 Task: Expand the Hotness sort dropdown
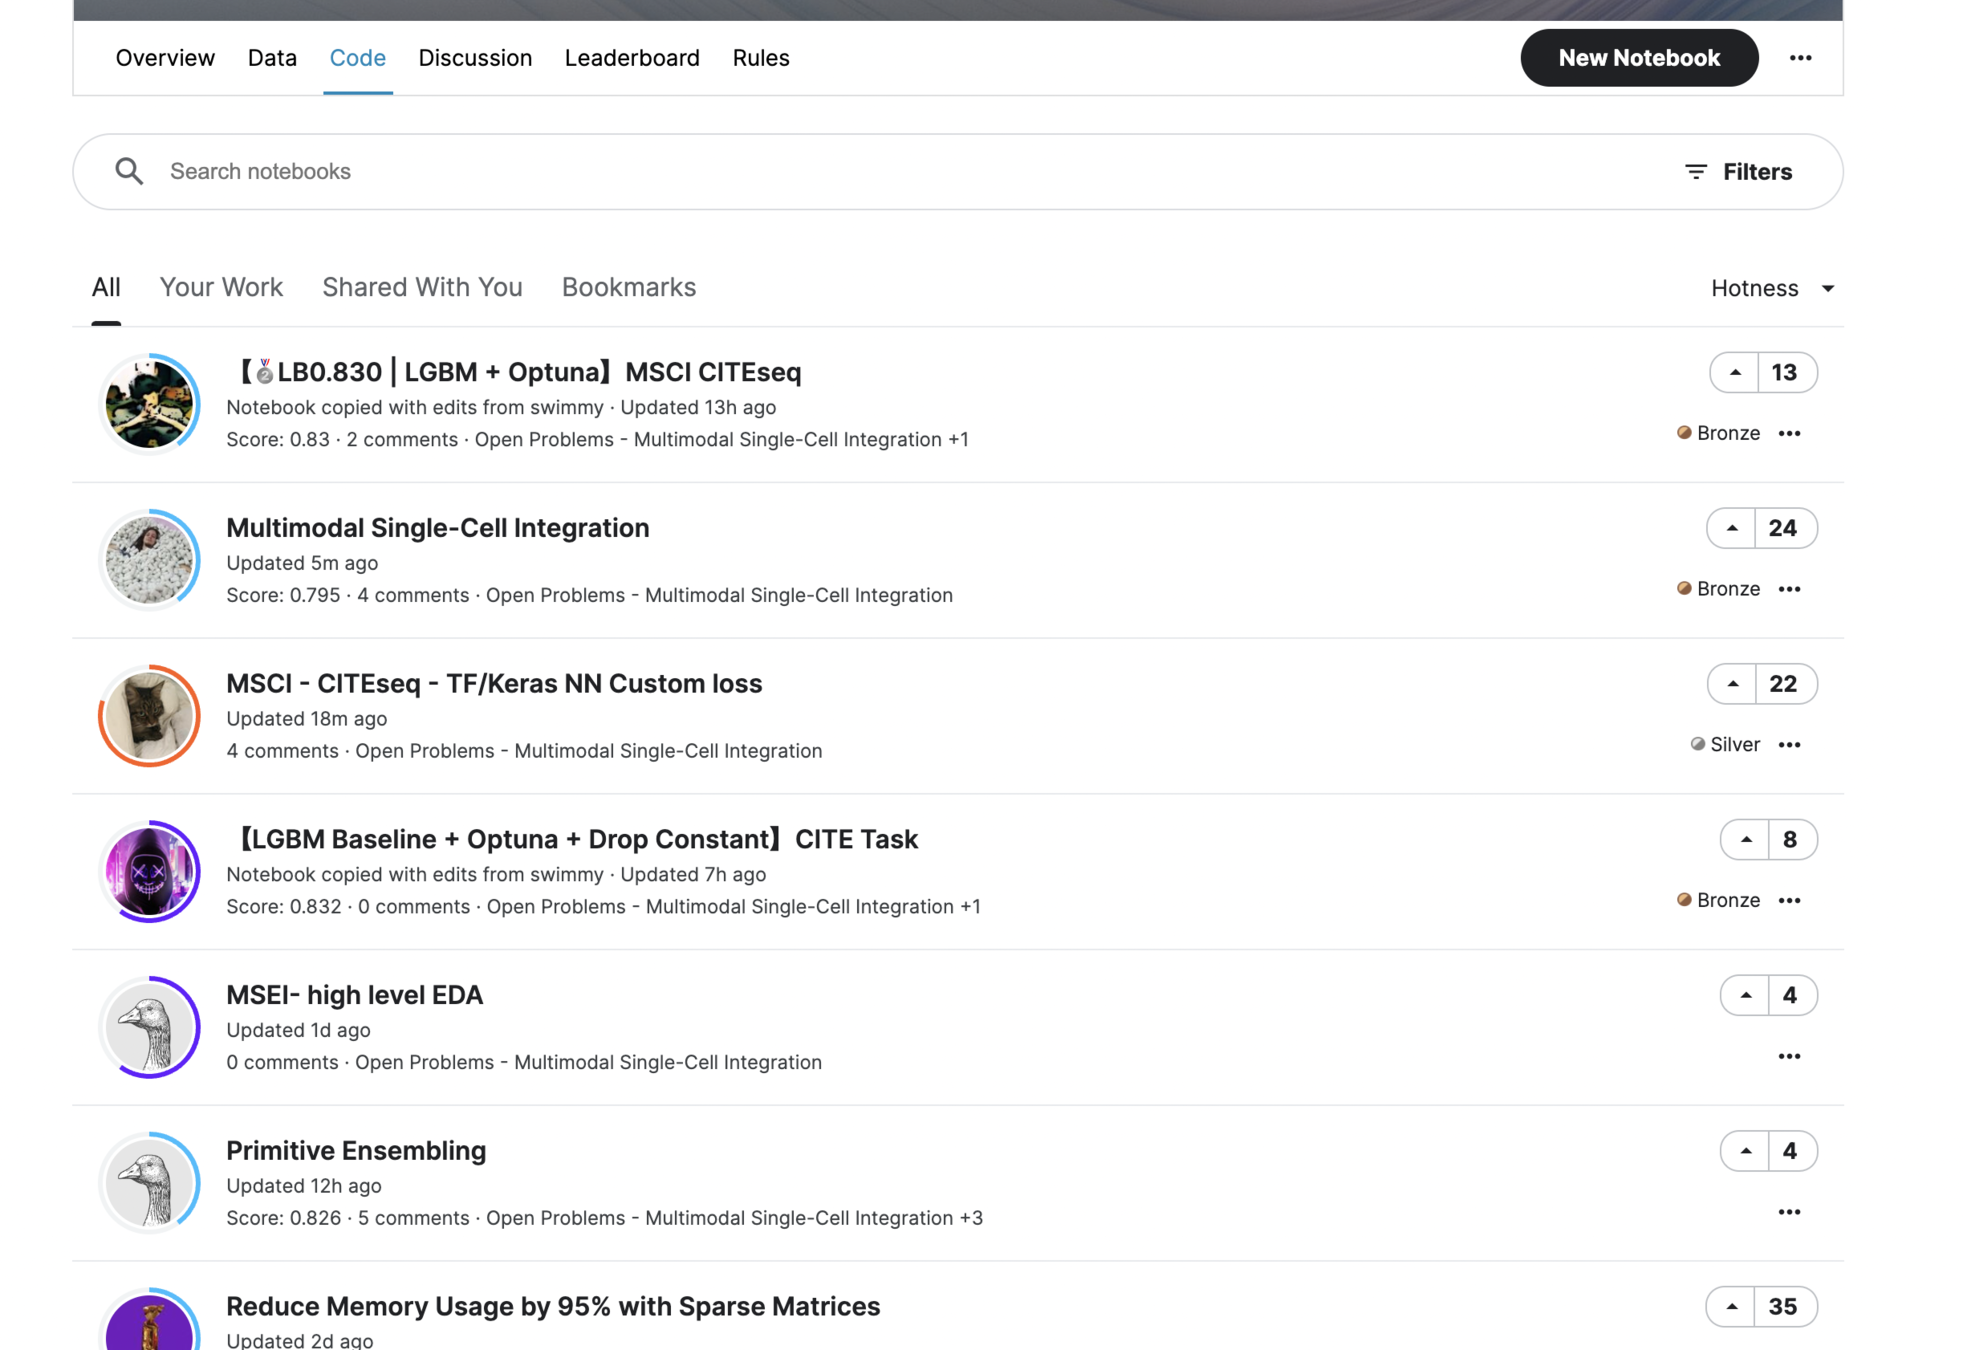(1771, 288)
